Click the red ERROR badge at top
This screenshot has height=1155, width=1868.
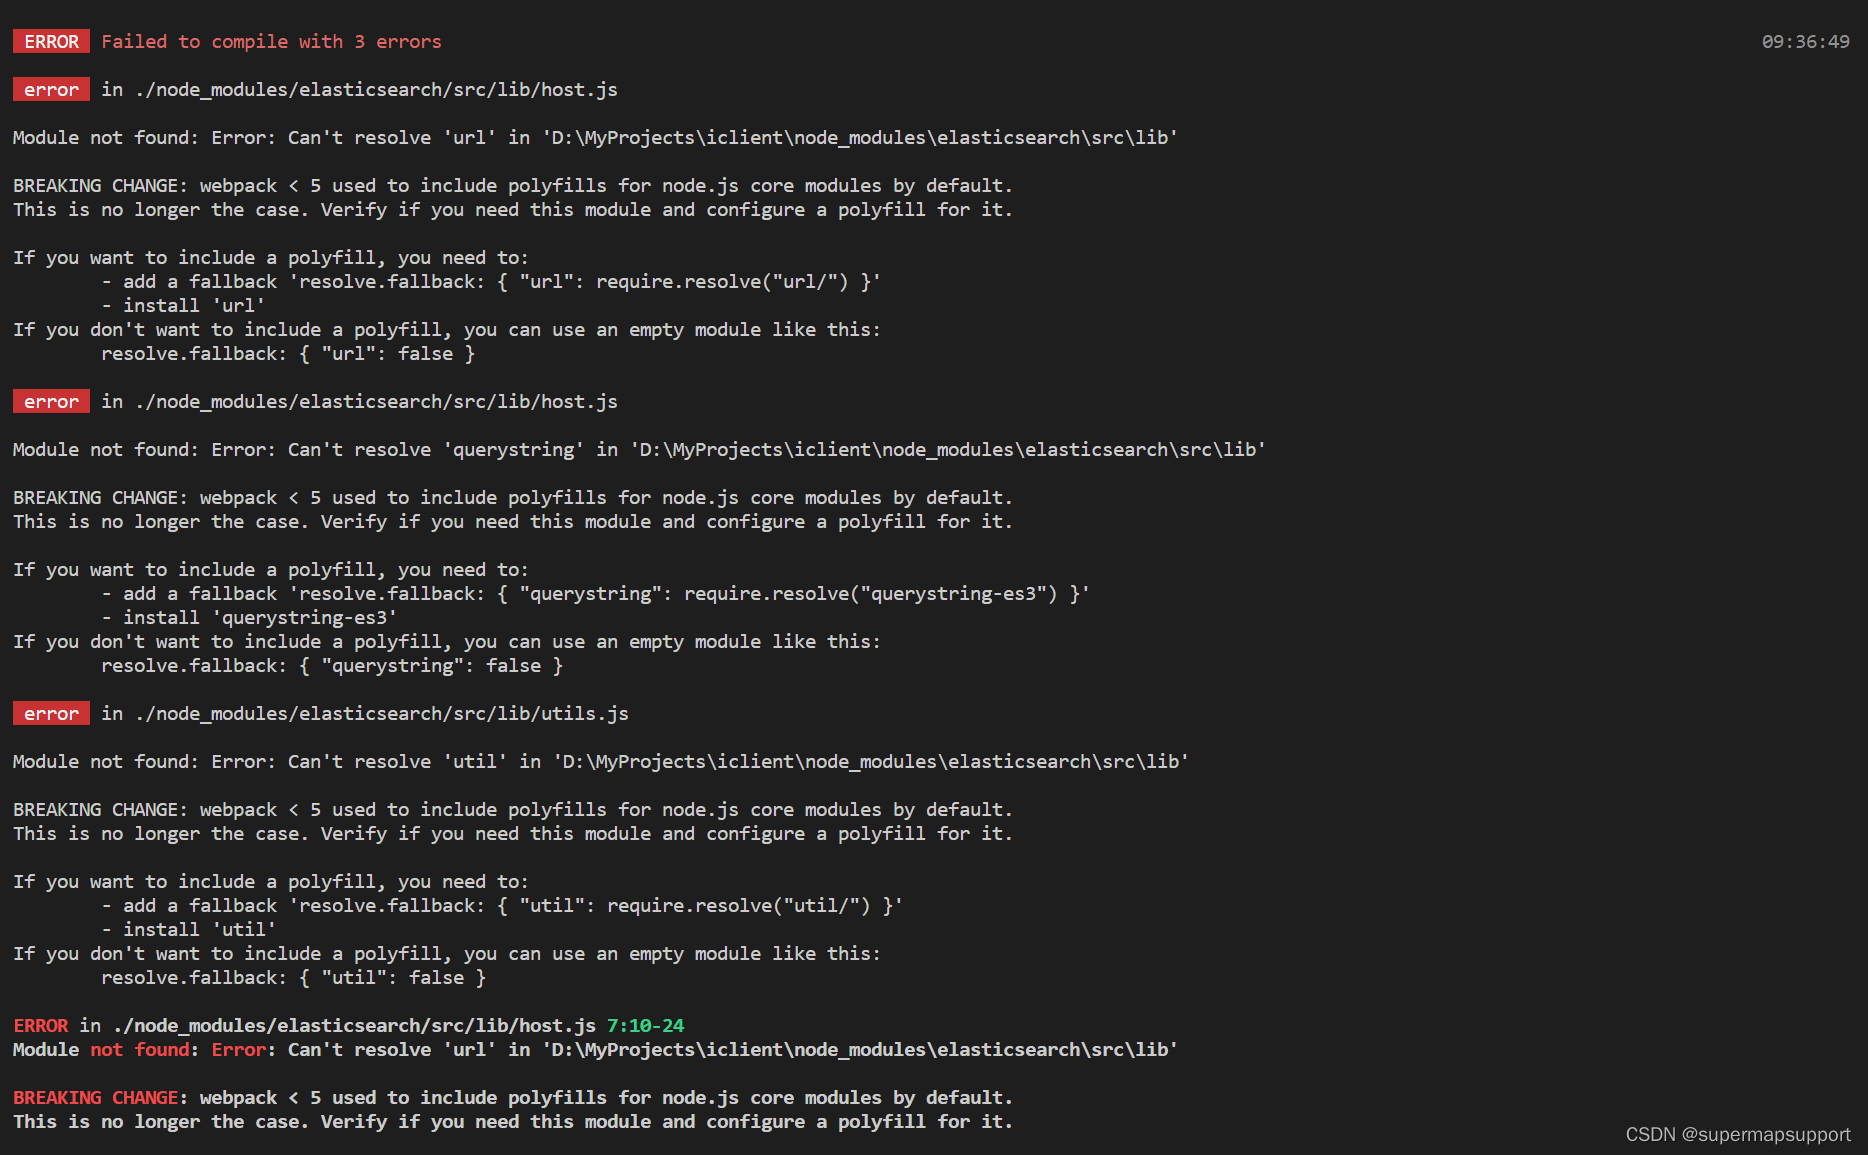pos(51,41)
